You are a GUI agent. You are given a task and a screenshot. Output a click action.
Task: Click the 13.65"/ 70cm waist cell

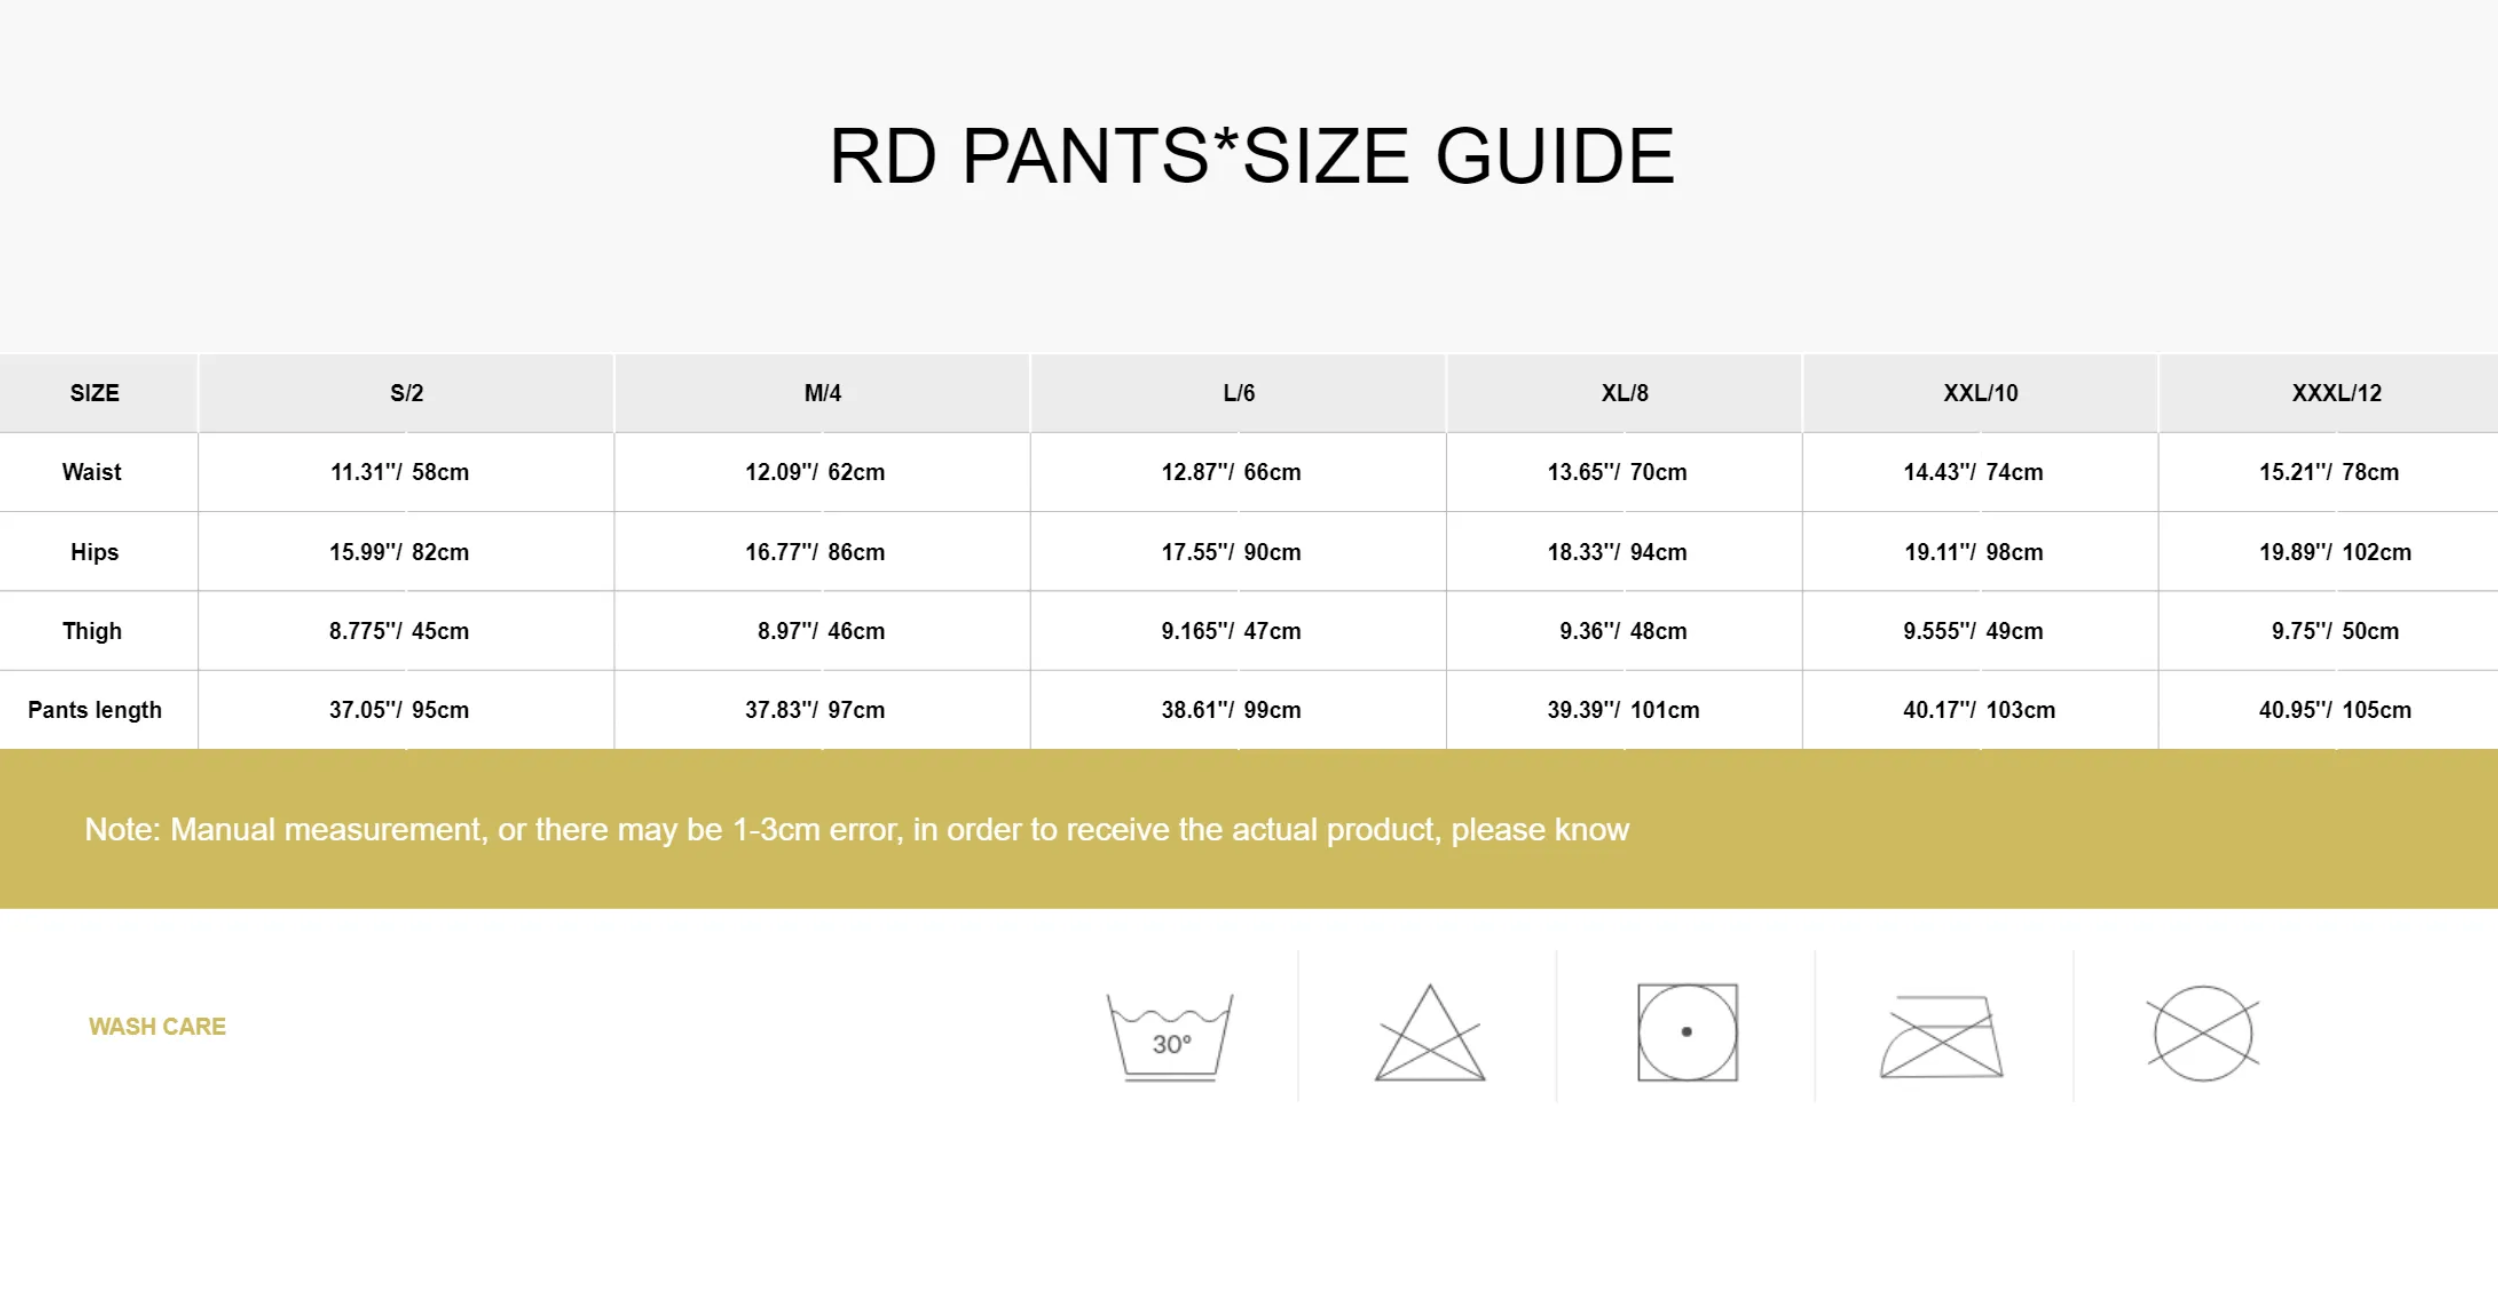tap(1616, 472)
